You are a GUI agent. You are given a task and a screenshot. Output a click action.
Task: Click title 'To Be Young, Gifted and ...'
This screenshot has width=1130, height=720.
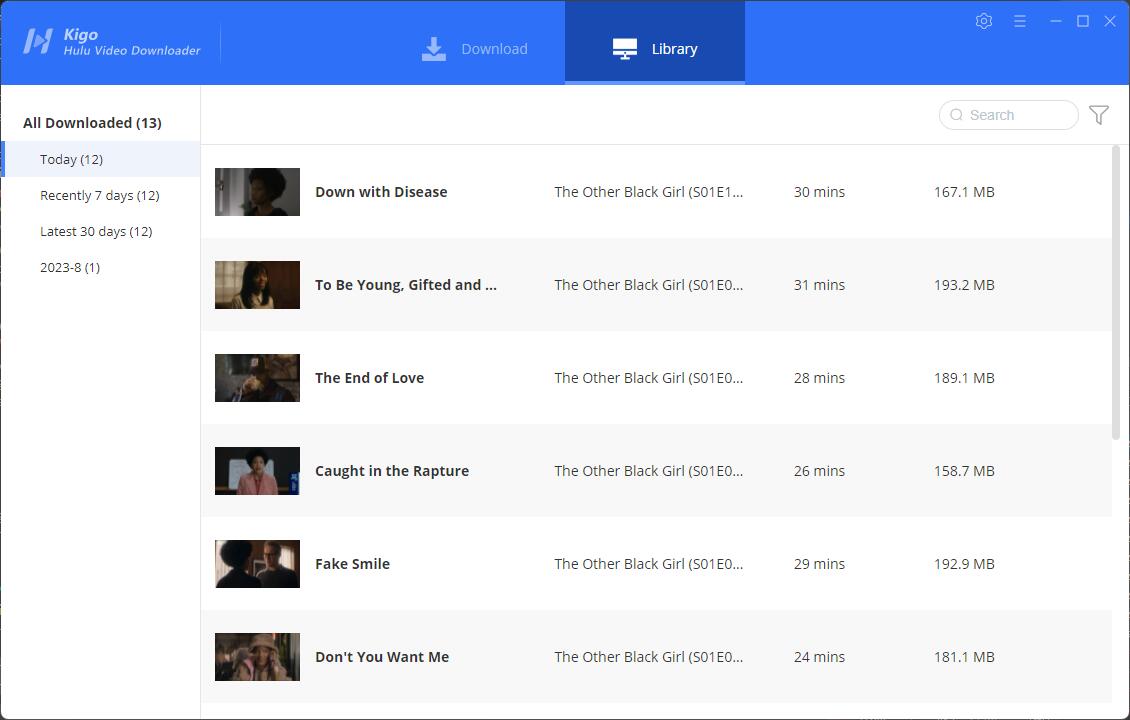(x=406, y=285)
